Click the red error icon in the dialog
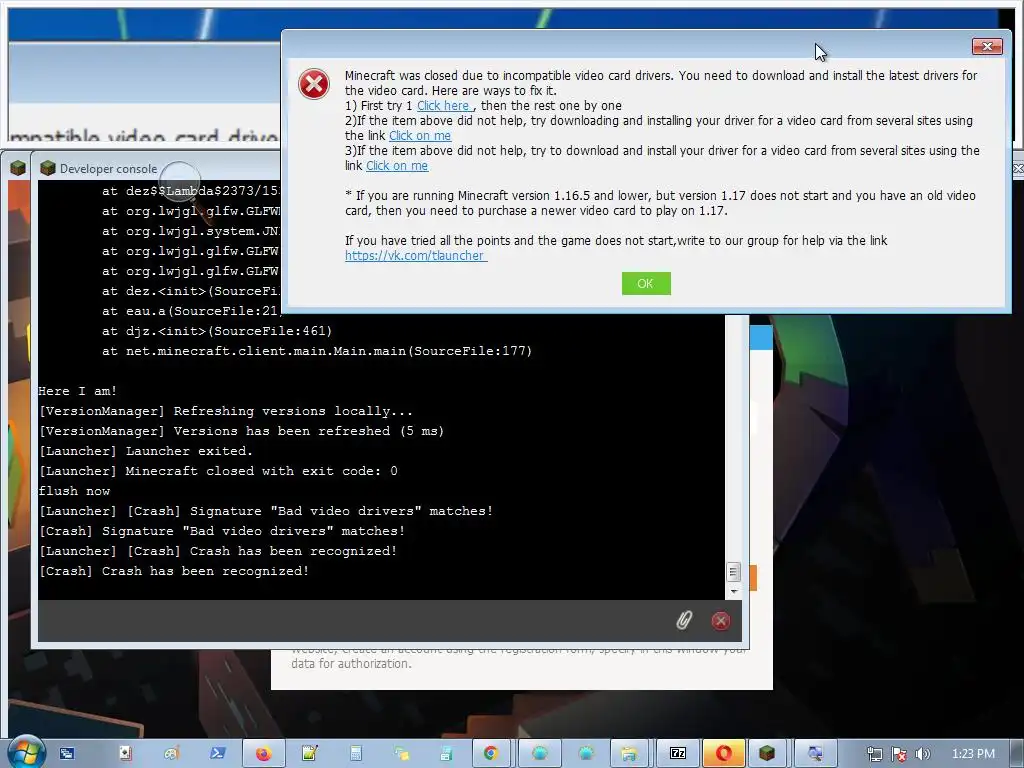Screen dimensions: 1024x768 (314, 84)
